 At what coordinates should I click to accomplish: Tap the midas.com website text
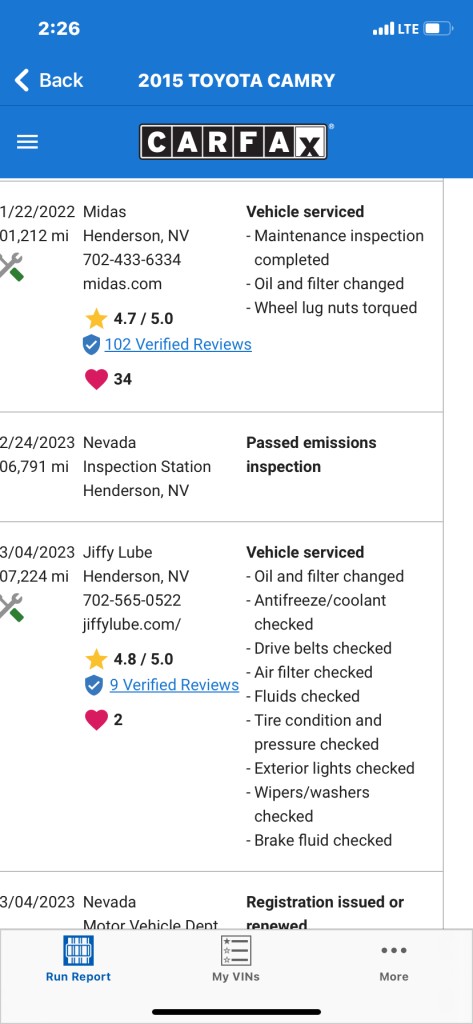point(122,284)
